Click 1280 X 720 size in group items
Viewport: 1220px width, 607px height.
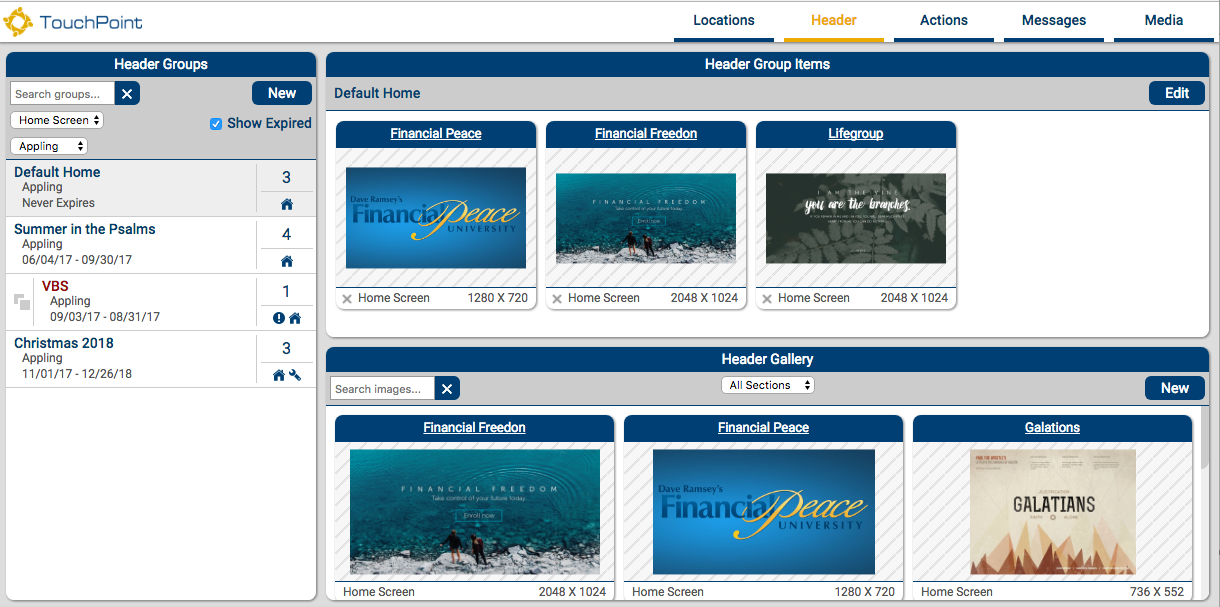(x=498, y=298)
